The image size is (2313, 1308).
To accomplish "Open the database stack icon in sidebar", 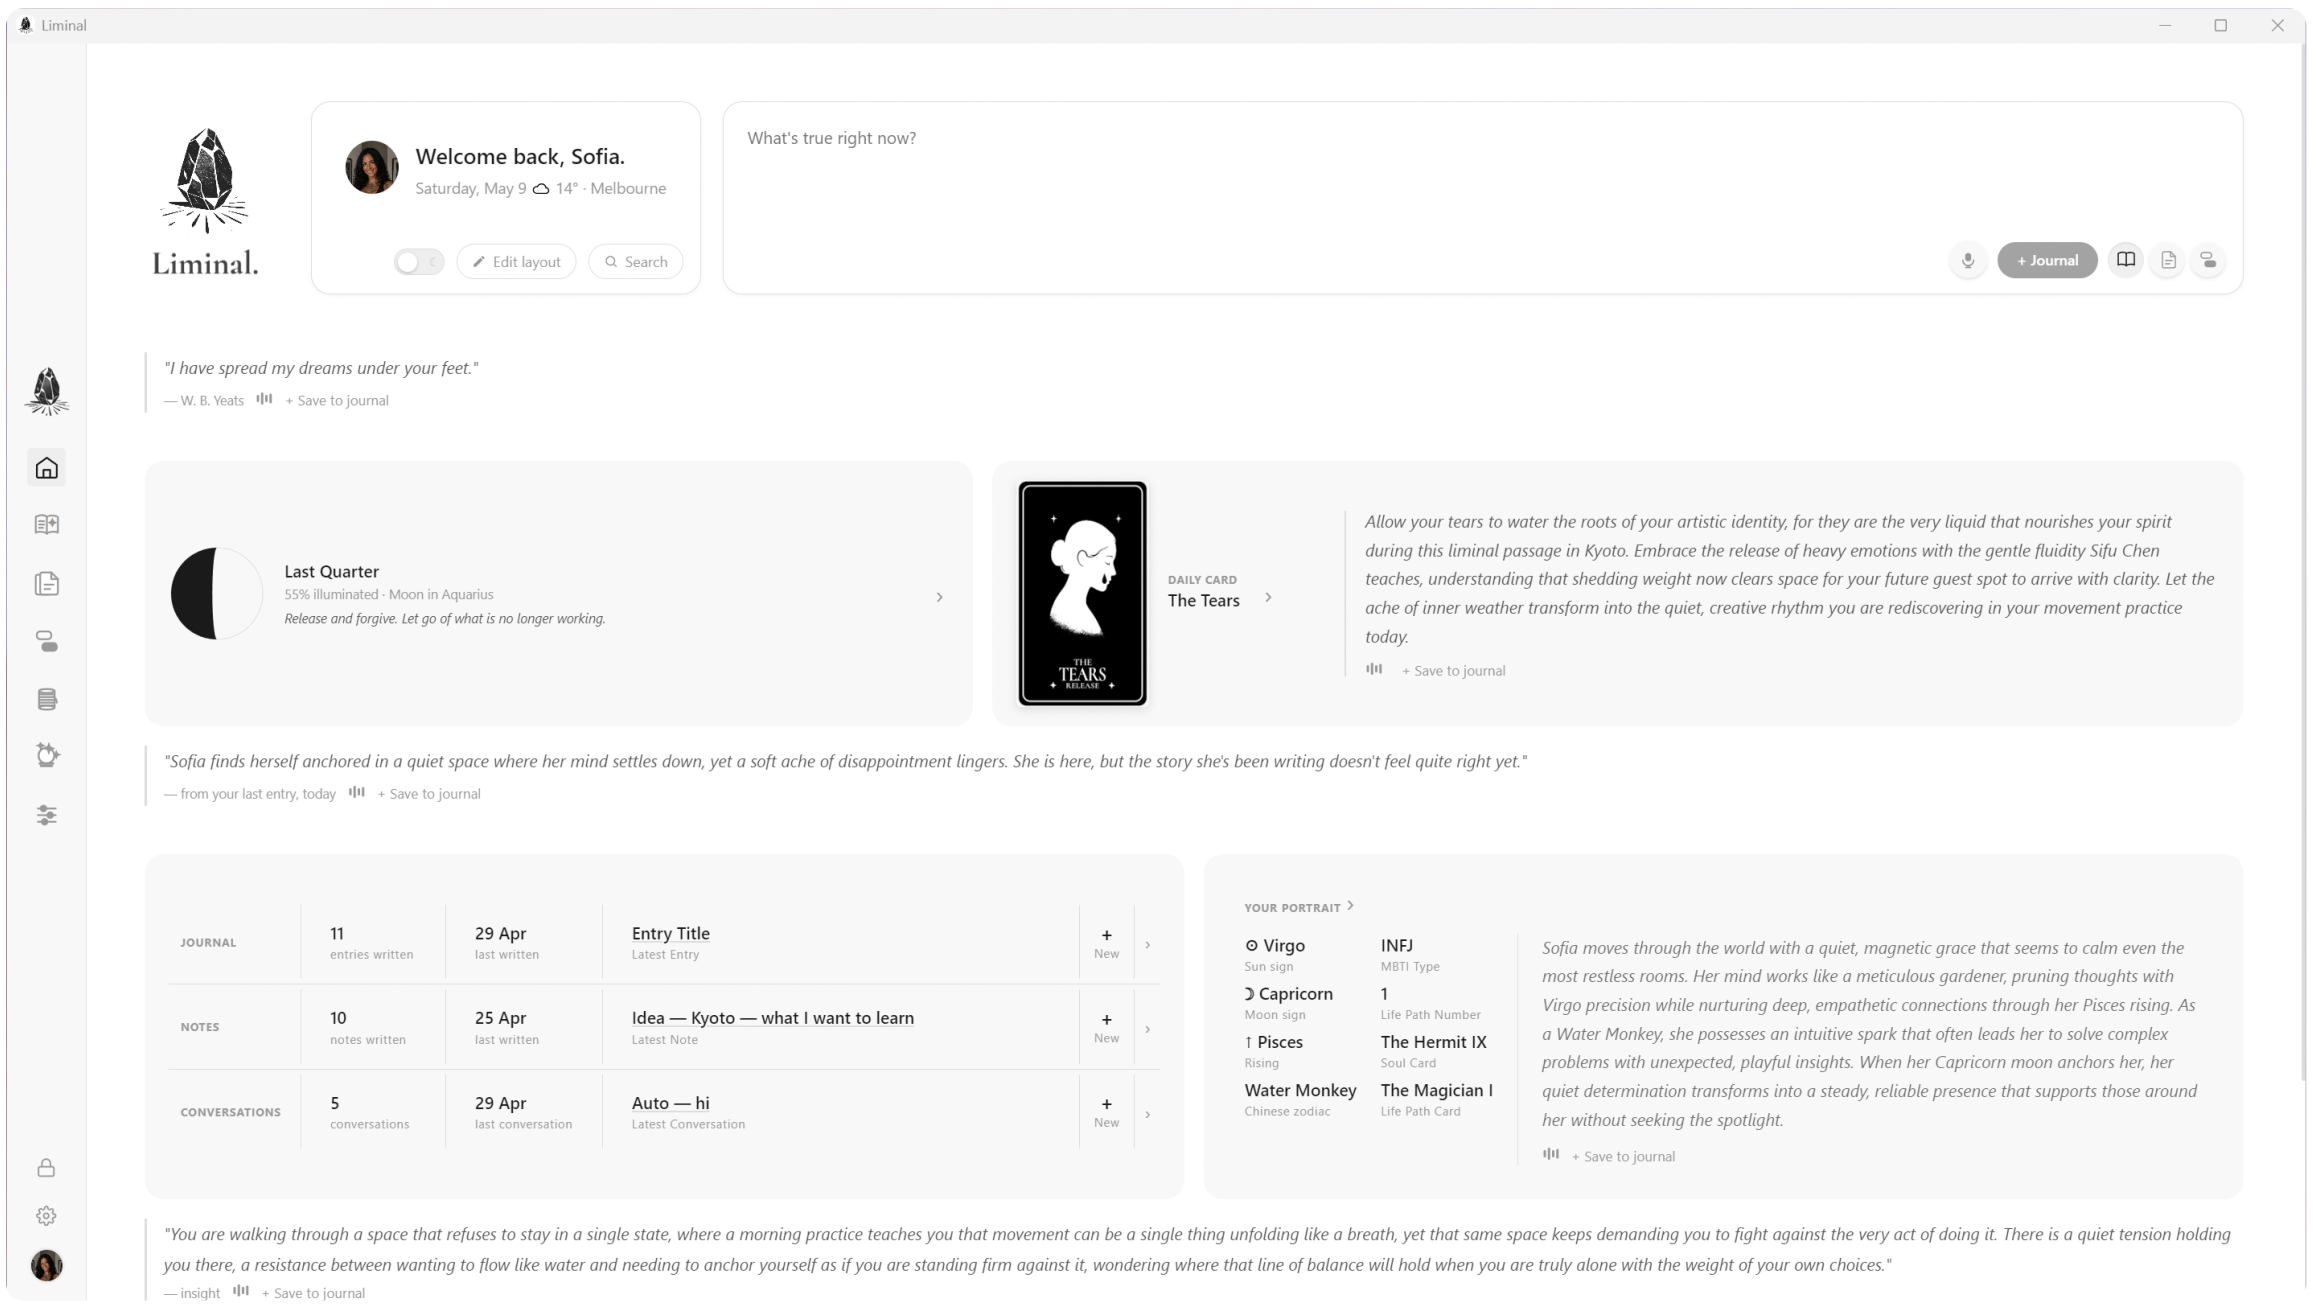I will pos(46,699).
